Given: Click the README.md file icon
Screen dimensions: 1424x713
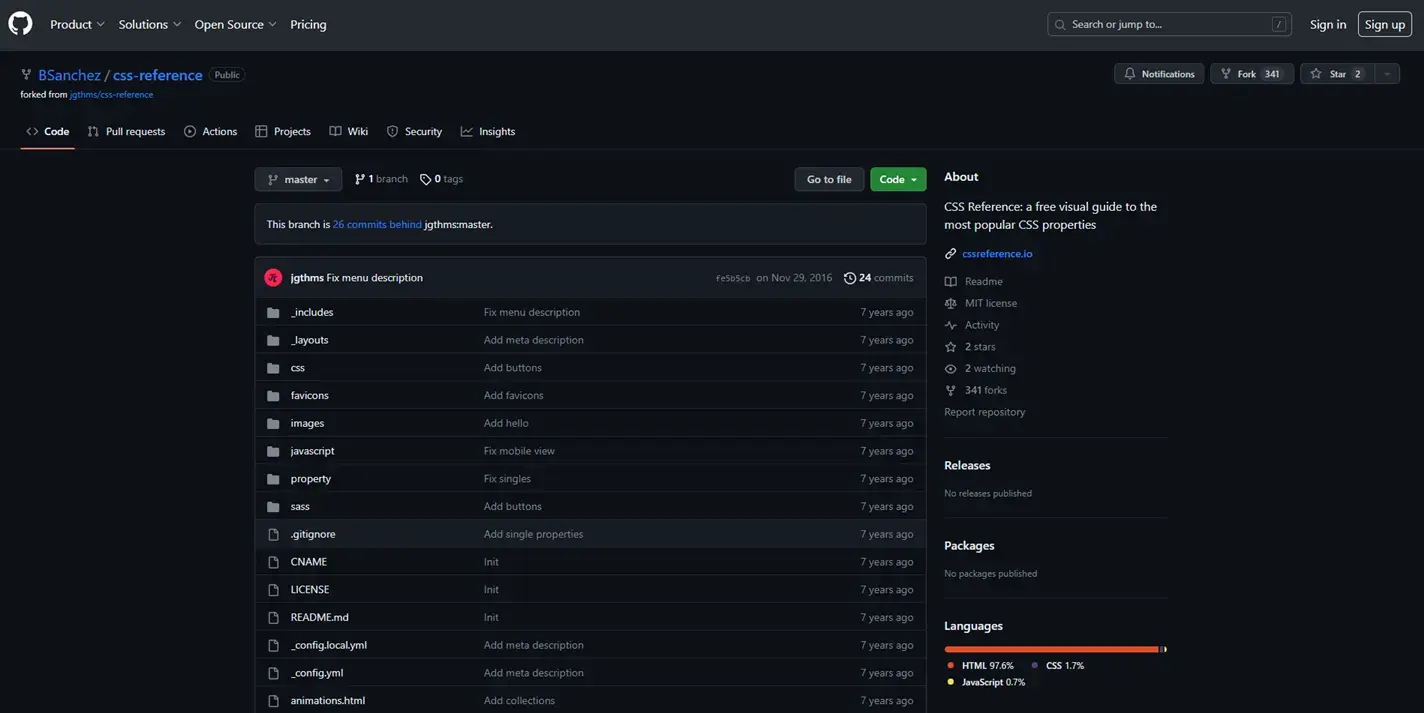Looking at the screenshot, I should [x=273, y=618].
